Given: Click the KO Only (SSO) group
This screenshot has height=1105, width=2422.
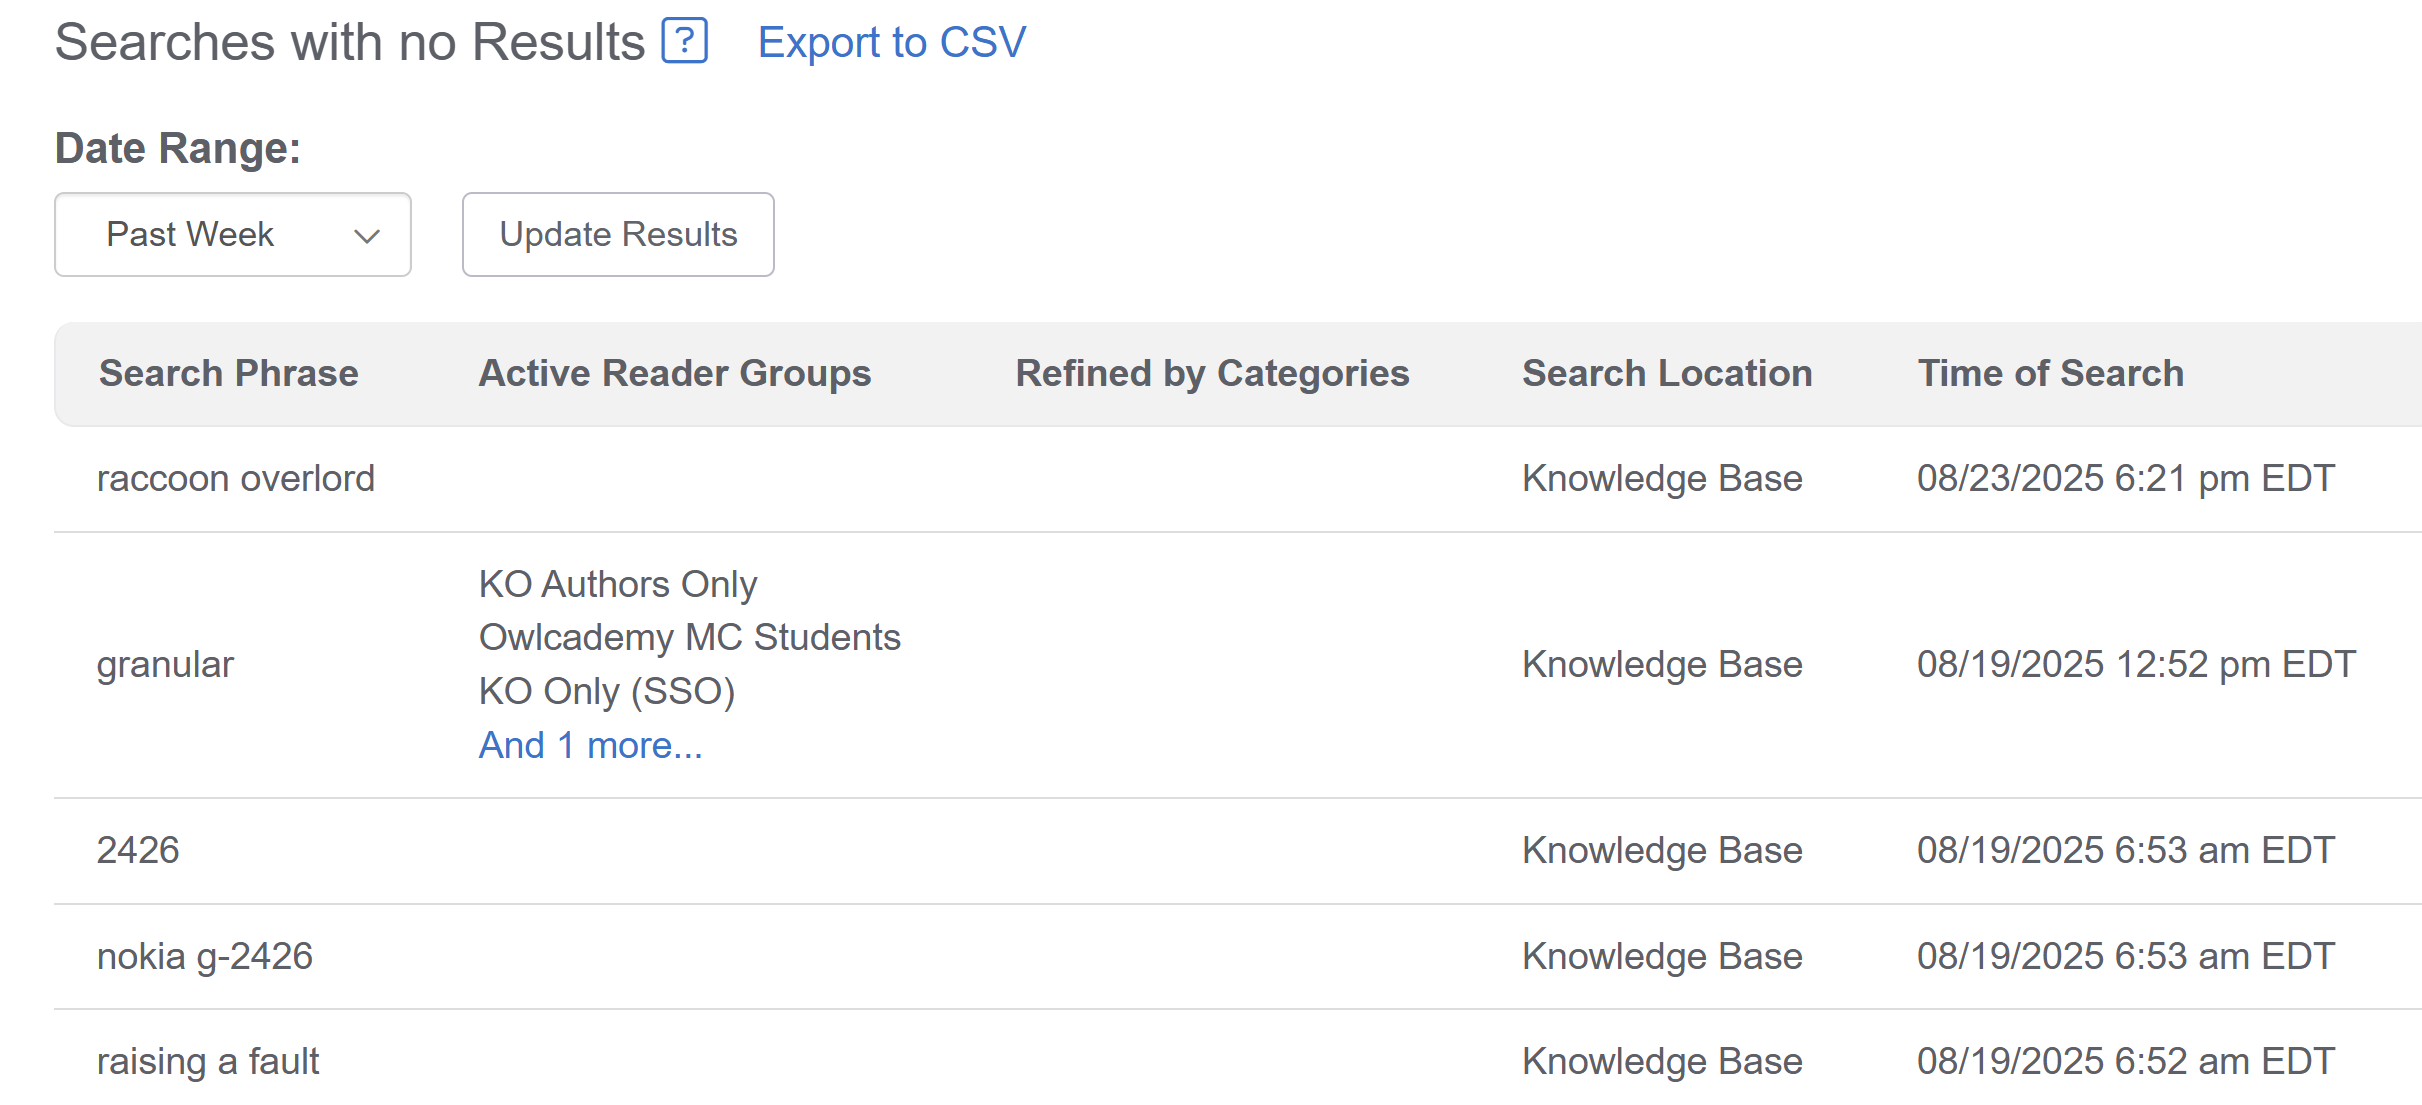Looking at the screenshot, I should pos(606,691).
